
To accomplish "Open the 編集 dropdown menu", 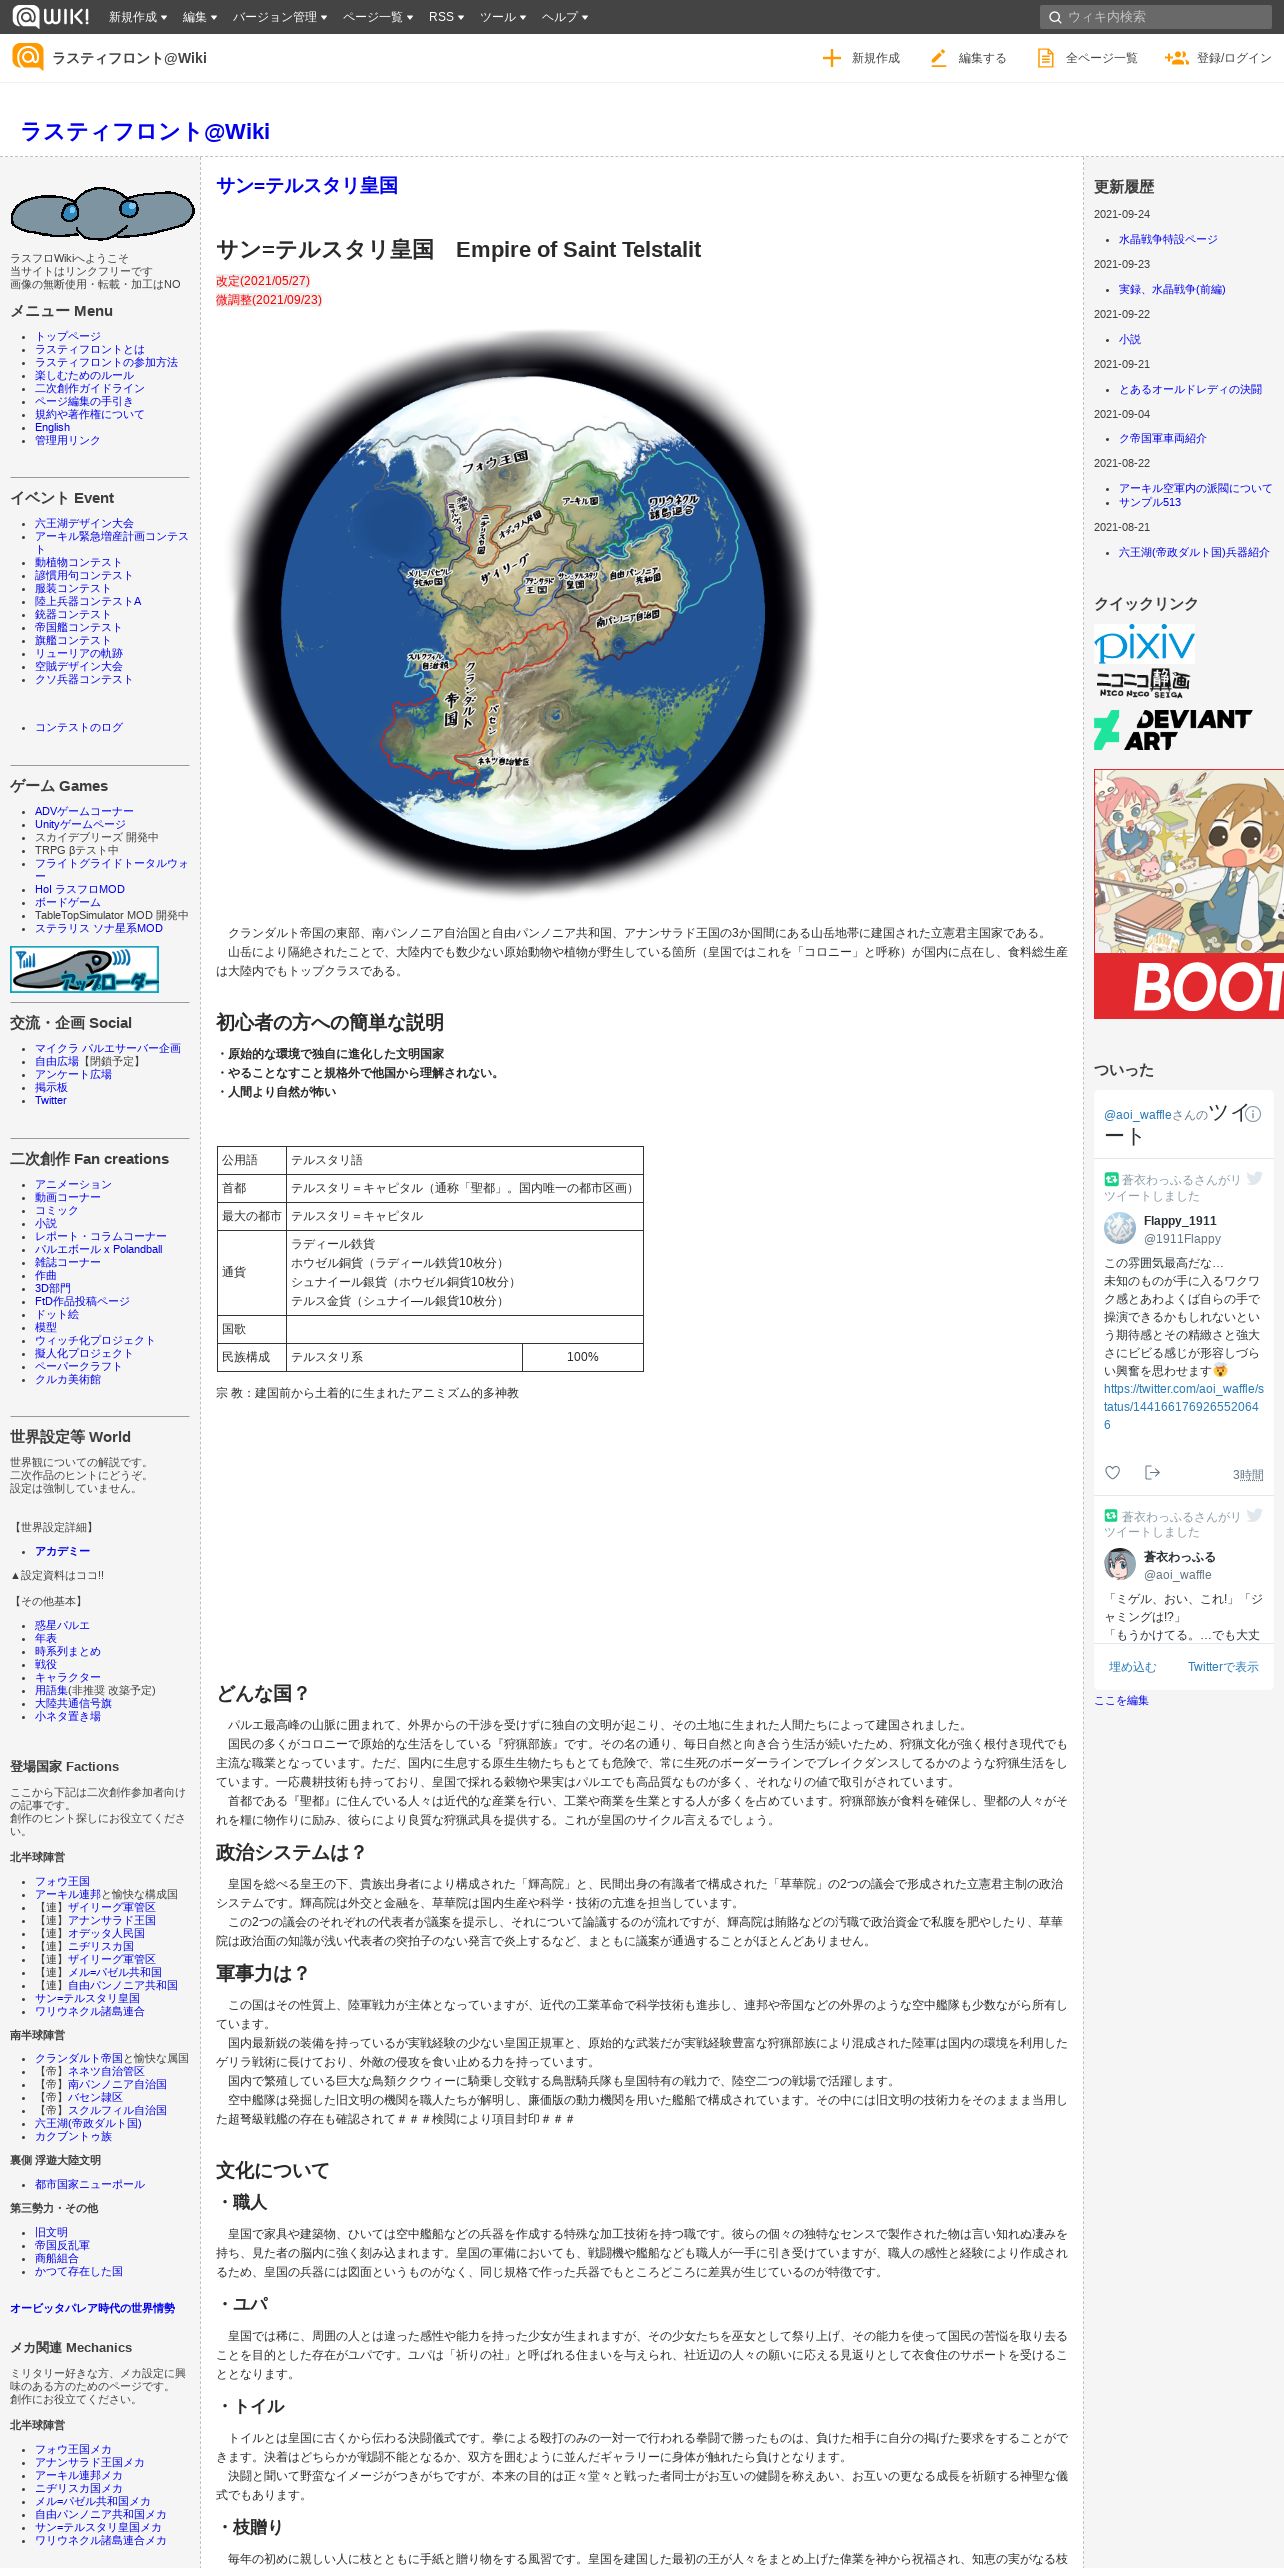I will pos(199,17).
